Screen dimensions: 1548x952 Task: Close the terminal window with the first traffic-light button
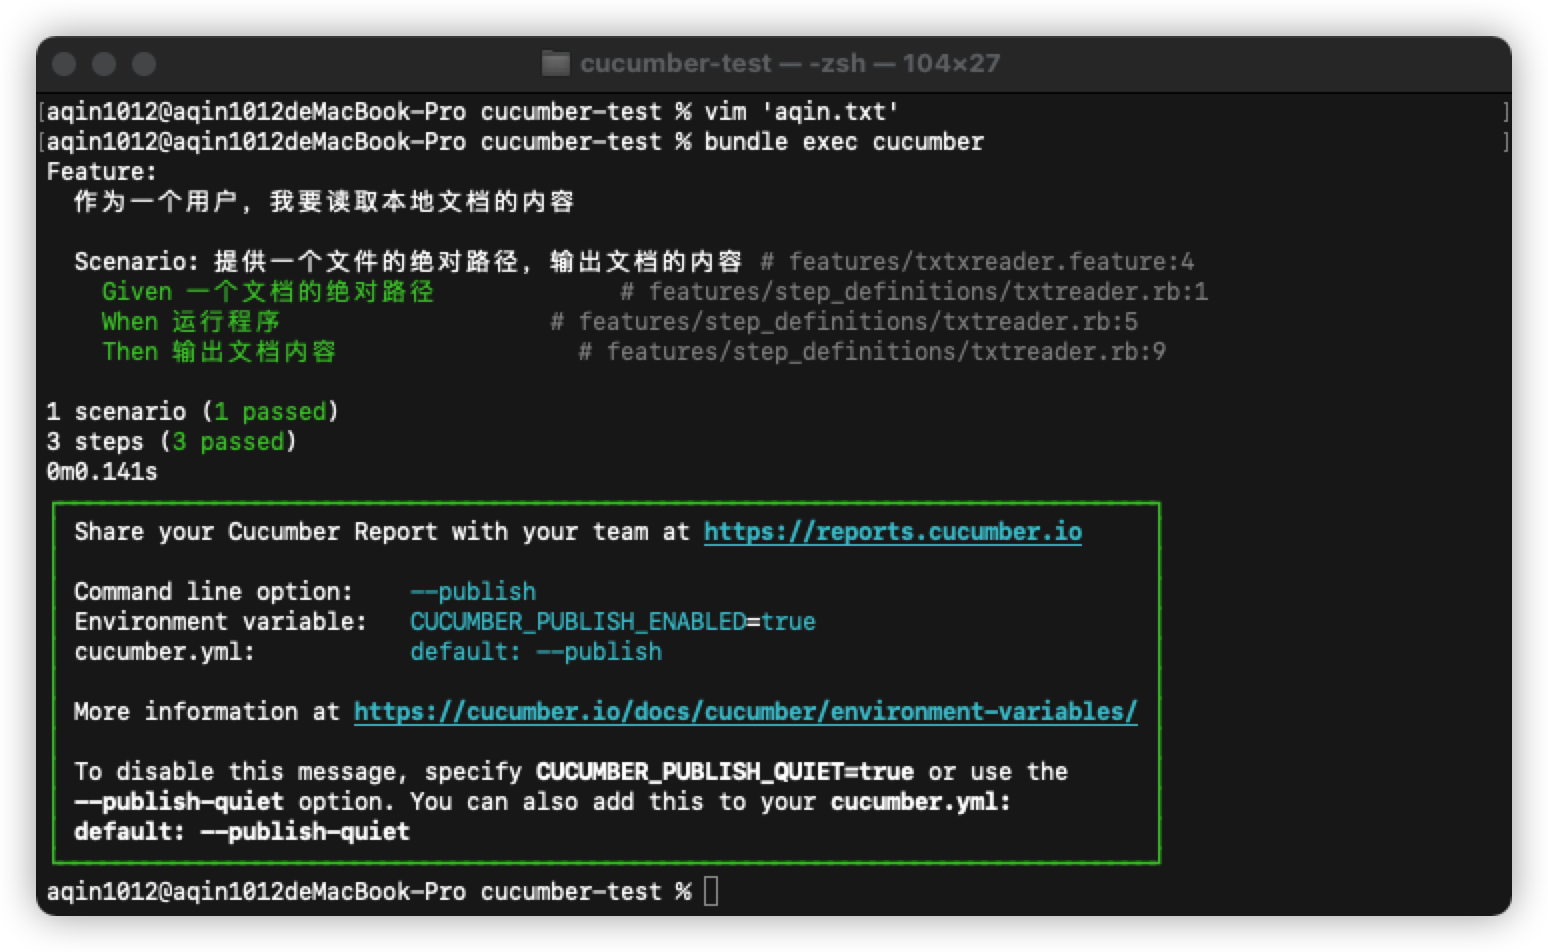[64, 64]
